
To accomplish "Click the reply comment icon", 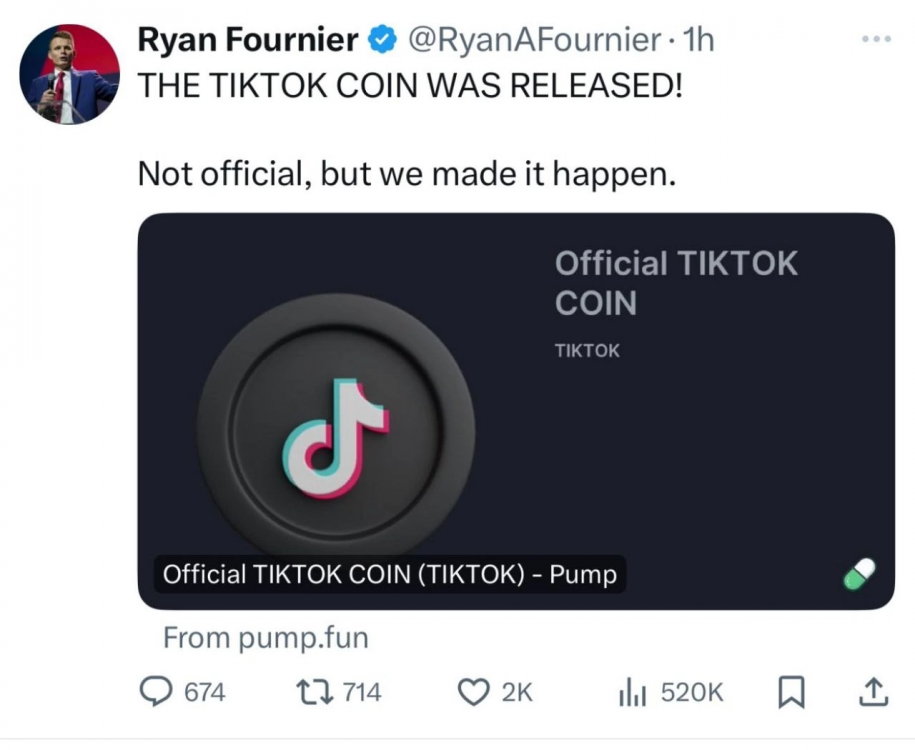I will 153,691.
